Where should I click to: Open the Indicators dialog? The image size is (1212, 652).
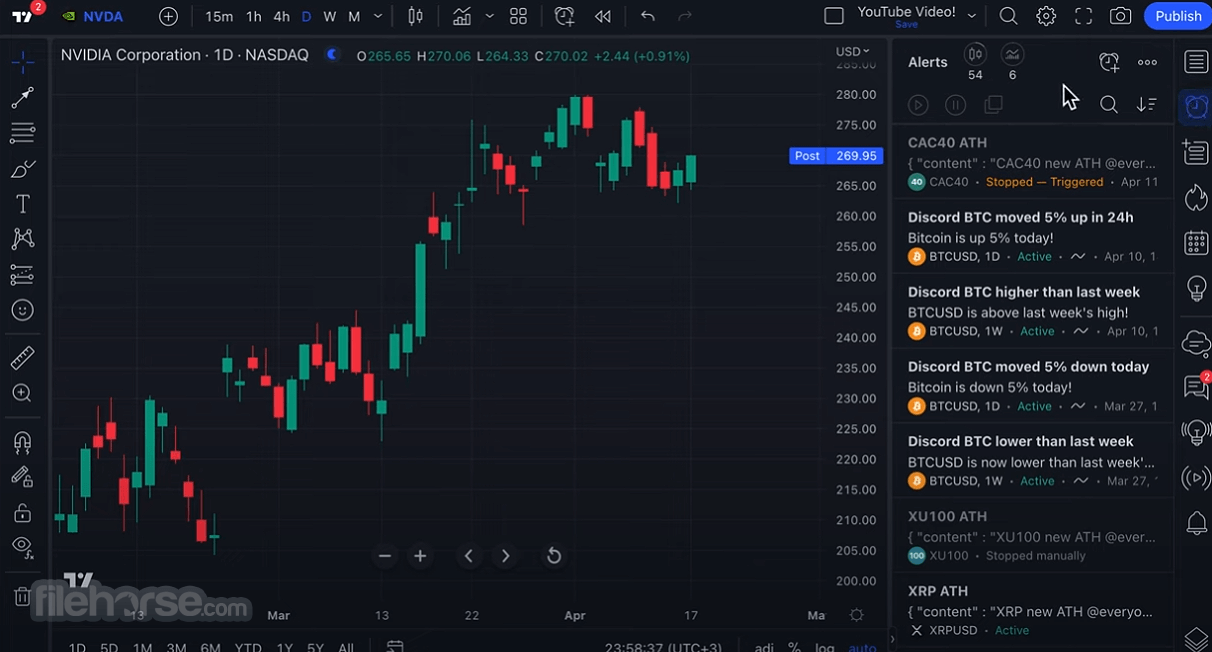point(462,16)
